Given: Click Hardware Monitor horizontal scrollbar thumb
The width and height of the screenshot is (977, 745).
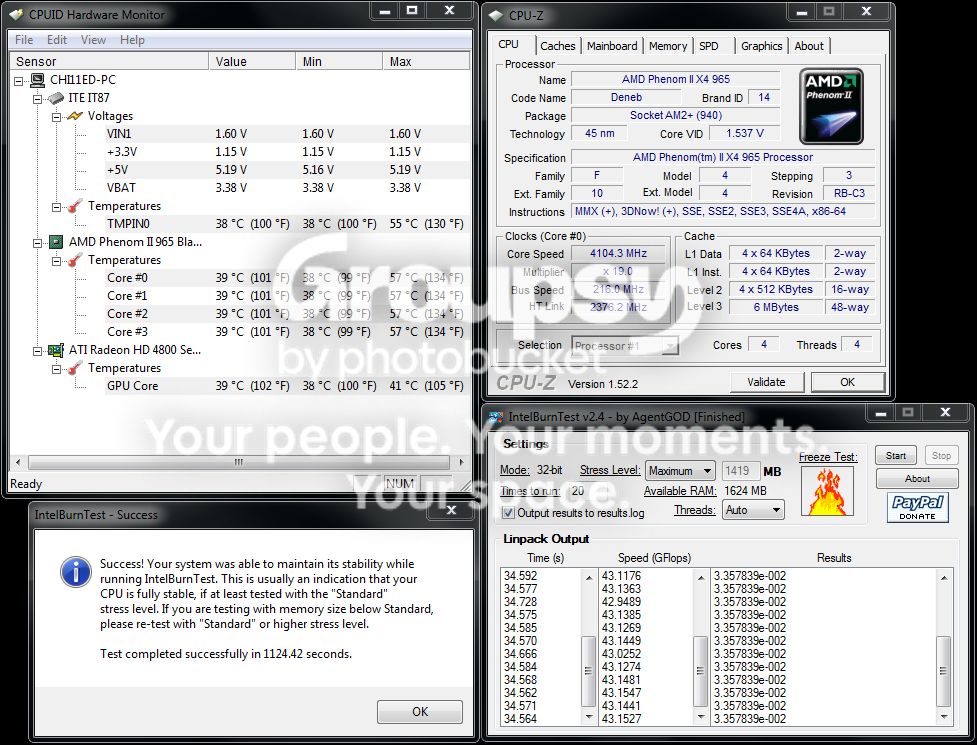Looking at the screenshot, I should coord(239,462).
